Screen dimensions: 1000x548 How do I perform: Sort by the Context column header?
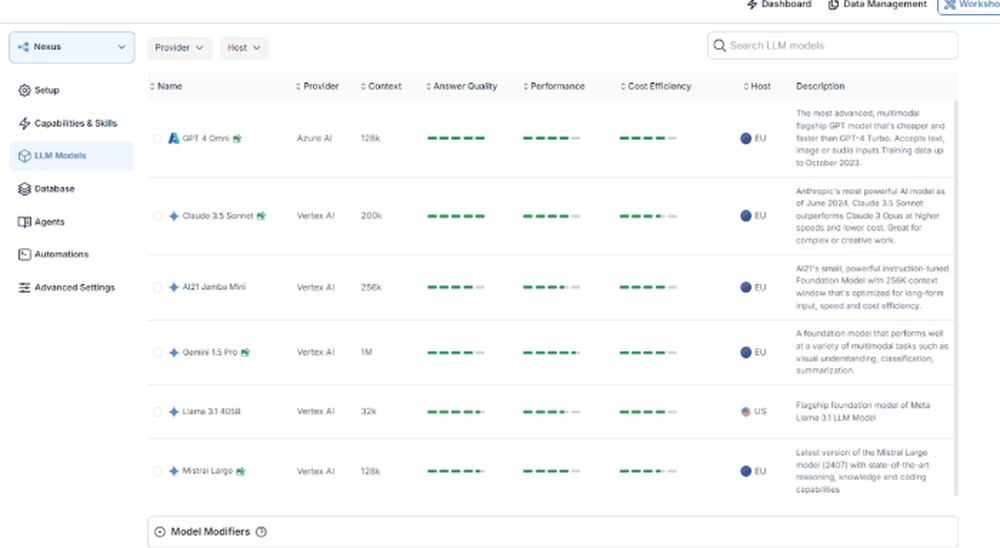point(381,86)
